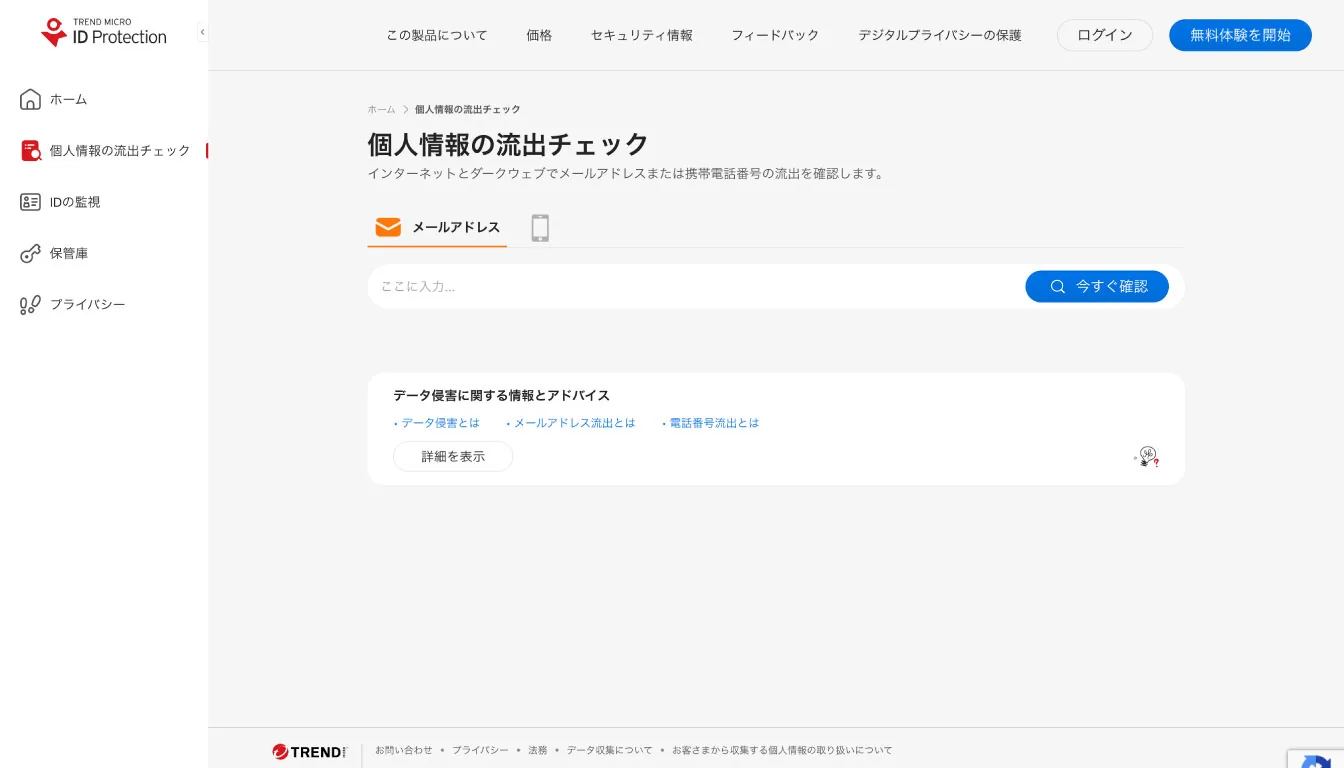This screenshot has width=1344, height=768.
Task: Open プライバシー link in the footer
Action: pos(480,750)
